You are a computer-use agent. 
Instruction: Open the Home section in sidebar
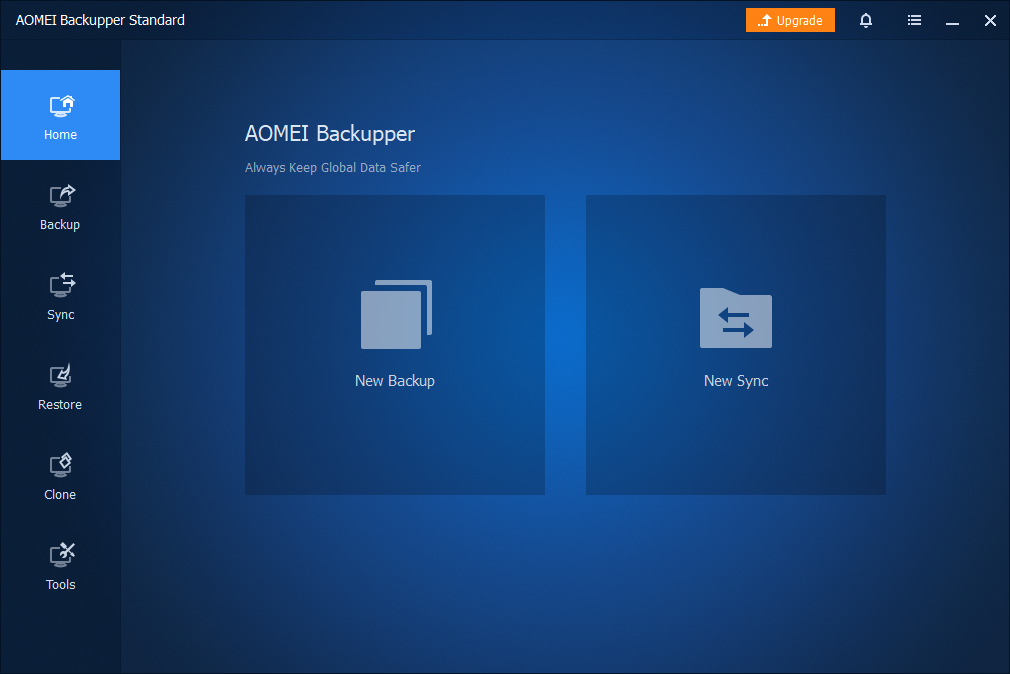pyautogui.click(x=60, y=115)
